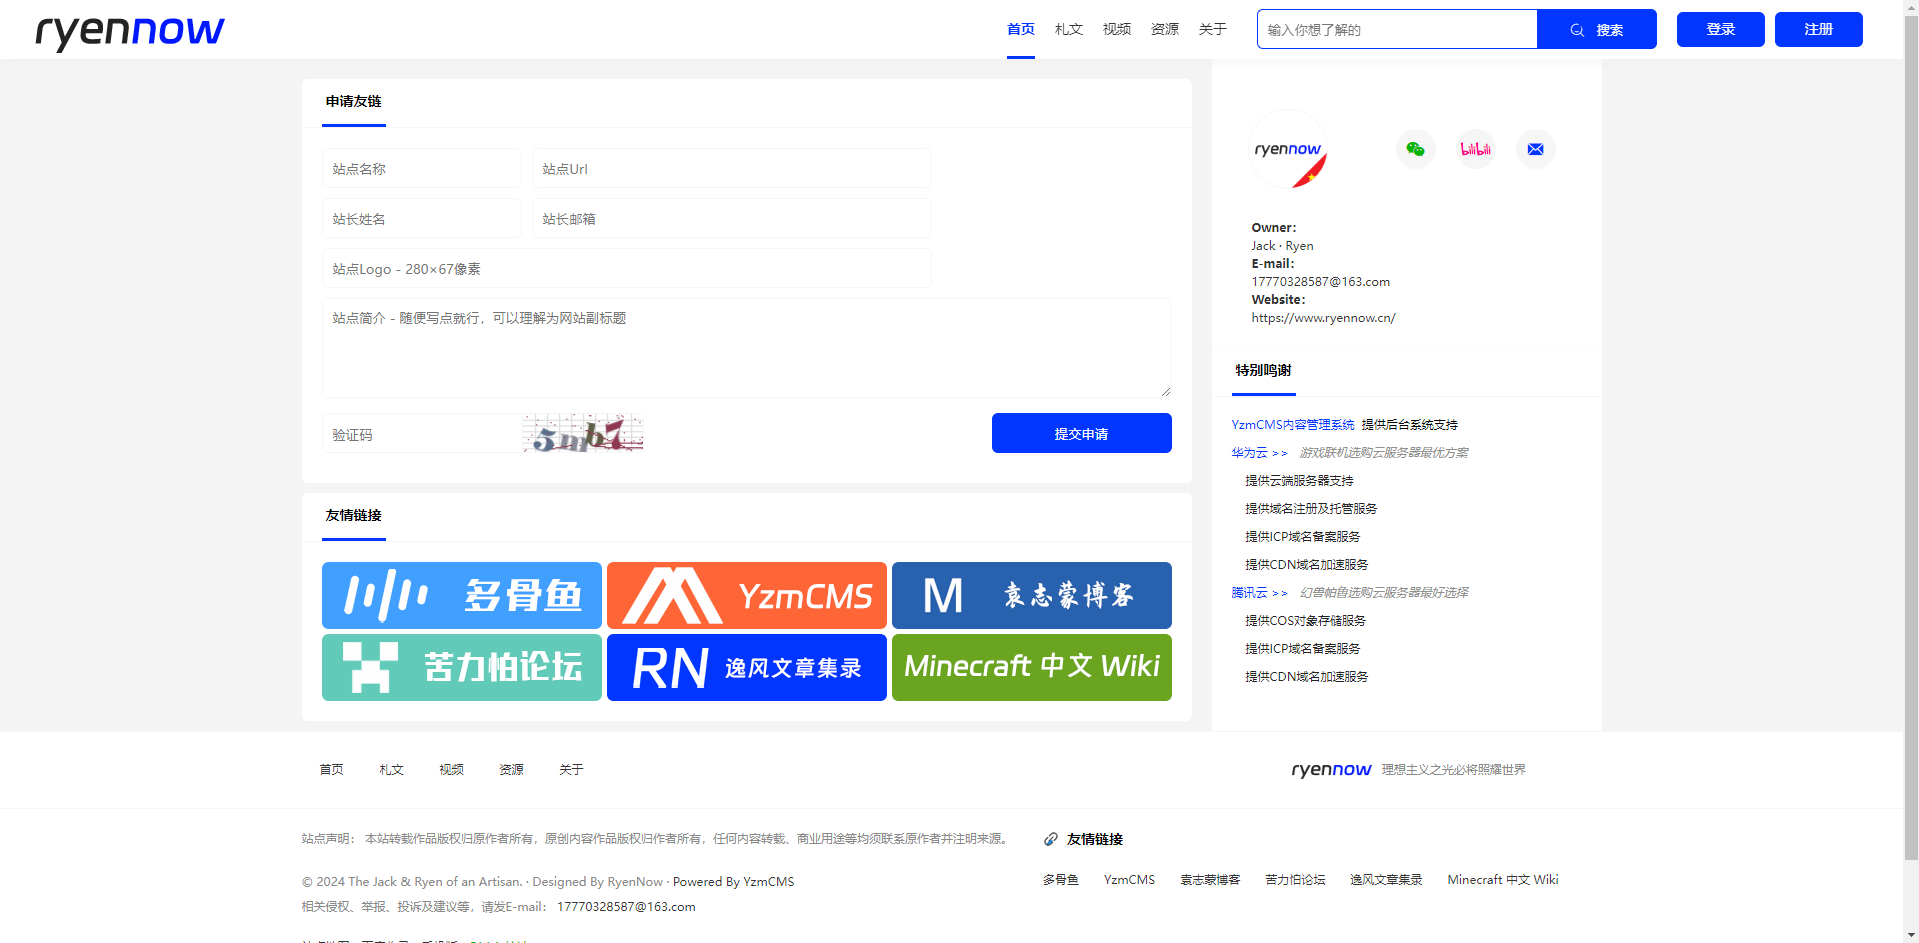Focus the 站长邮箱 input field
This screenshot has height=943, width=1919.
[x=732, y=218]
